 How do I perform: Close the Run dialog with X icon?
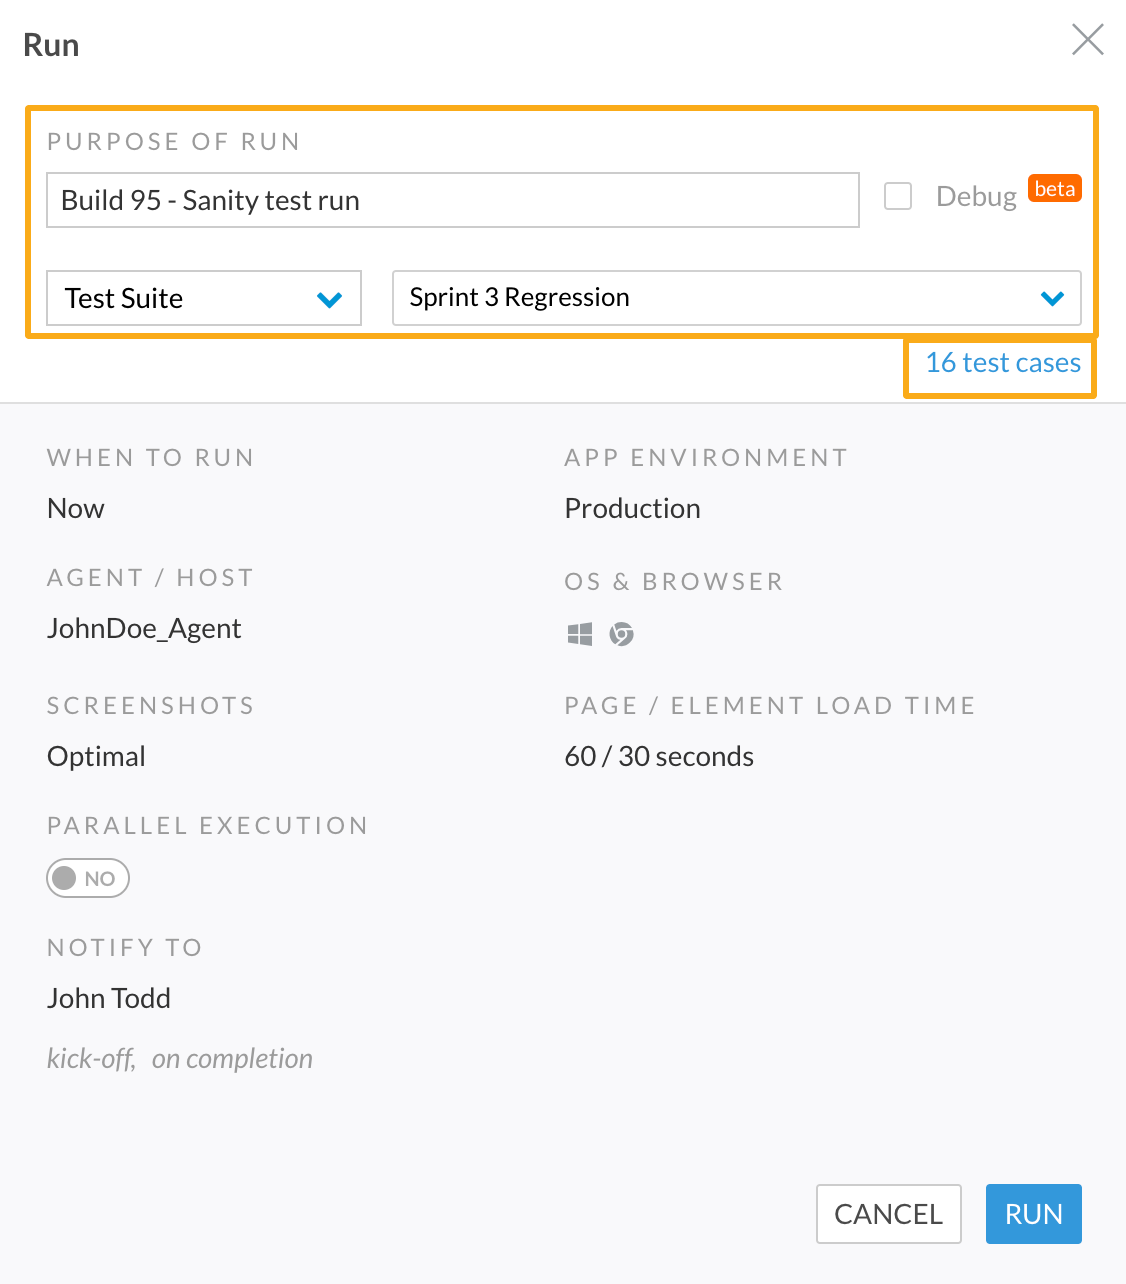click(x=1088, y=40)
